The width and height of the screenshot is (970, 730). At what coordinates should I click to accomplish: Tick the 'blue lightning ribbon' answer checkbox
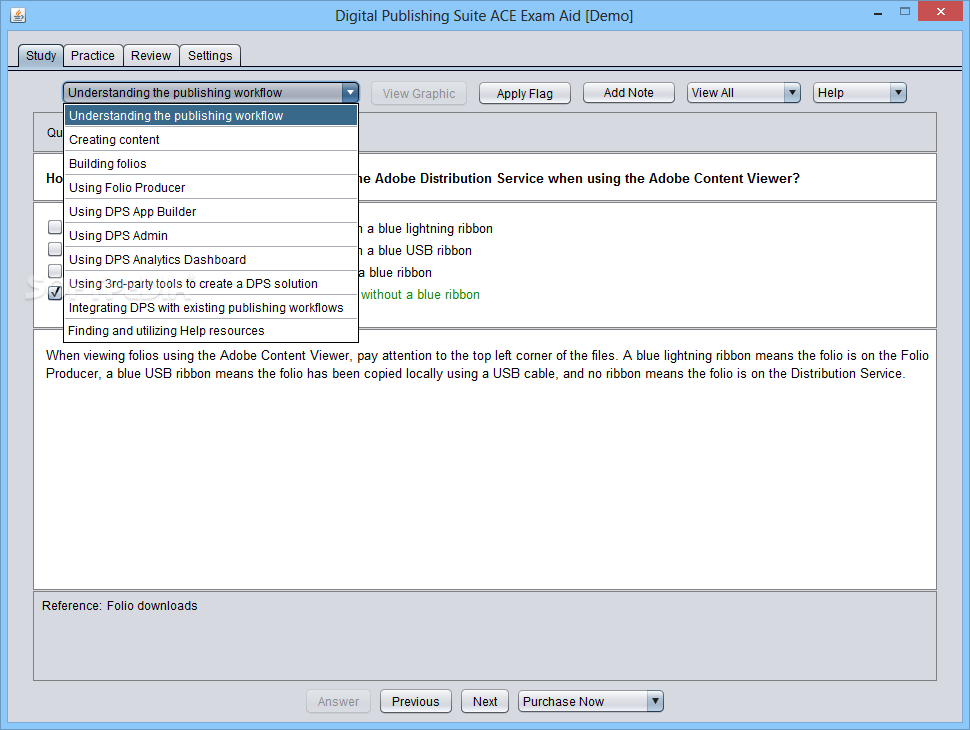pos(55,227)
